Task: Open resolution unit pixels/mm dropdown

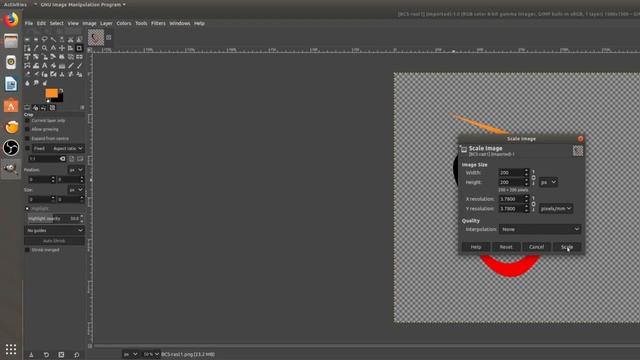Action: pos(556,209)
